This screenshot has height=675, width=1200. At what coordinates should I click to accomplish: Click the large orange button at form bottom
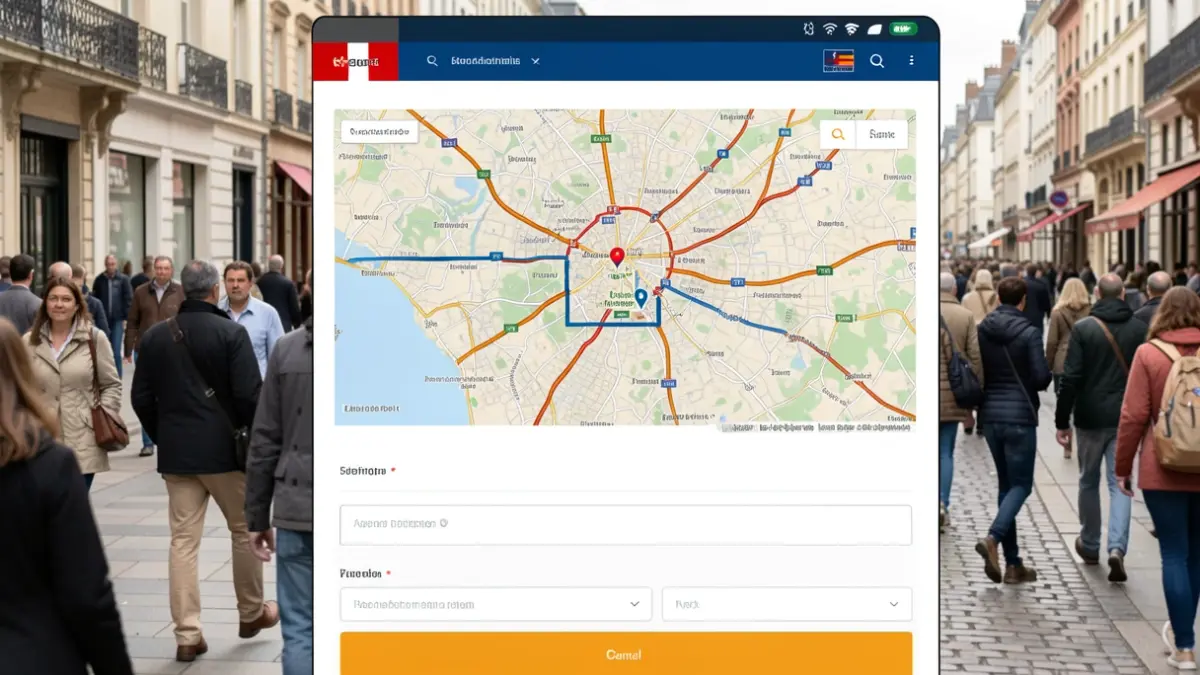(626, 654)
